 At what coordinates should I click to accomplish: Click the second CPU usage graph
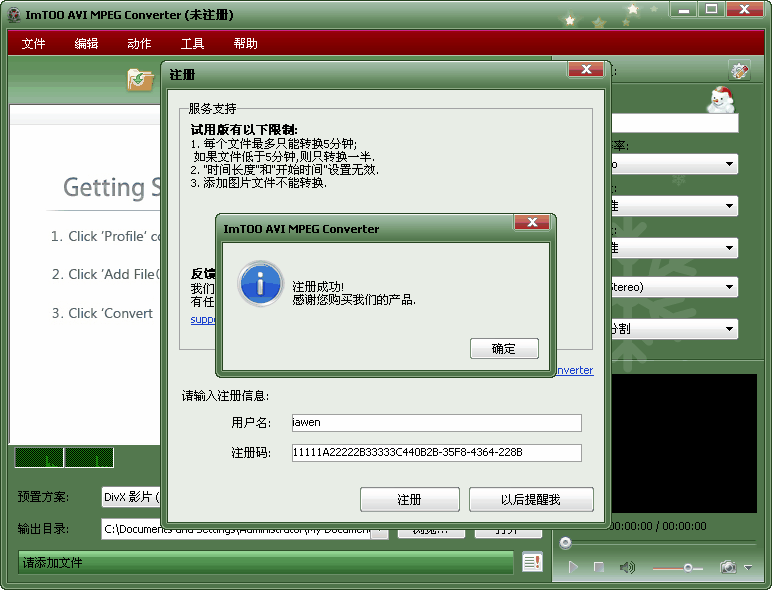point(89,458)
